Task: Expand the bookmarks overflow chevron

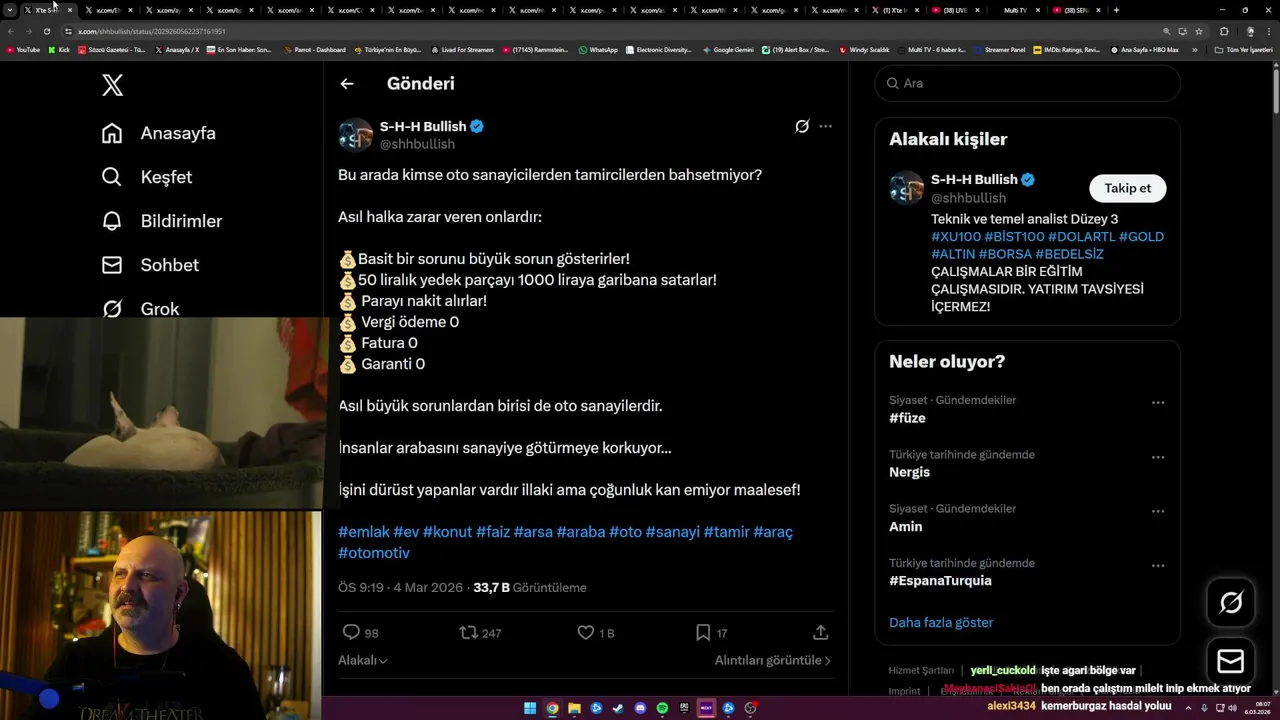Action: point(1194,49)
